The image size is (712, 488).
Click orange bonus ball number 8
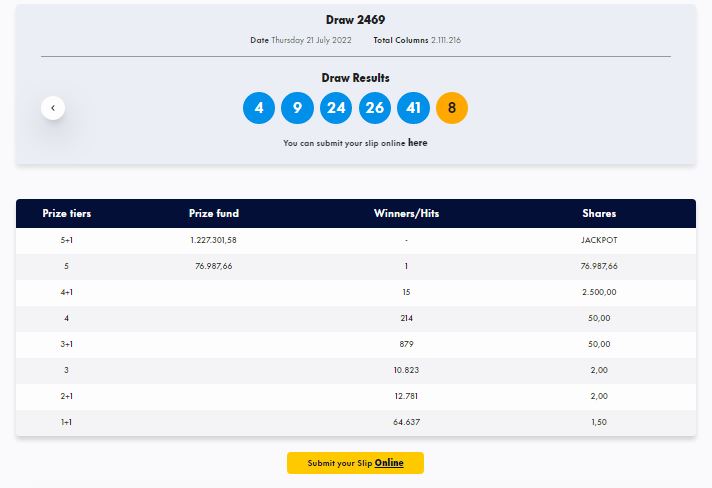pyautogui.click(x=452, y=108)
